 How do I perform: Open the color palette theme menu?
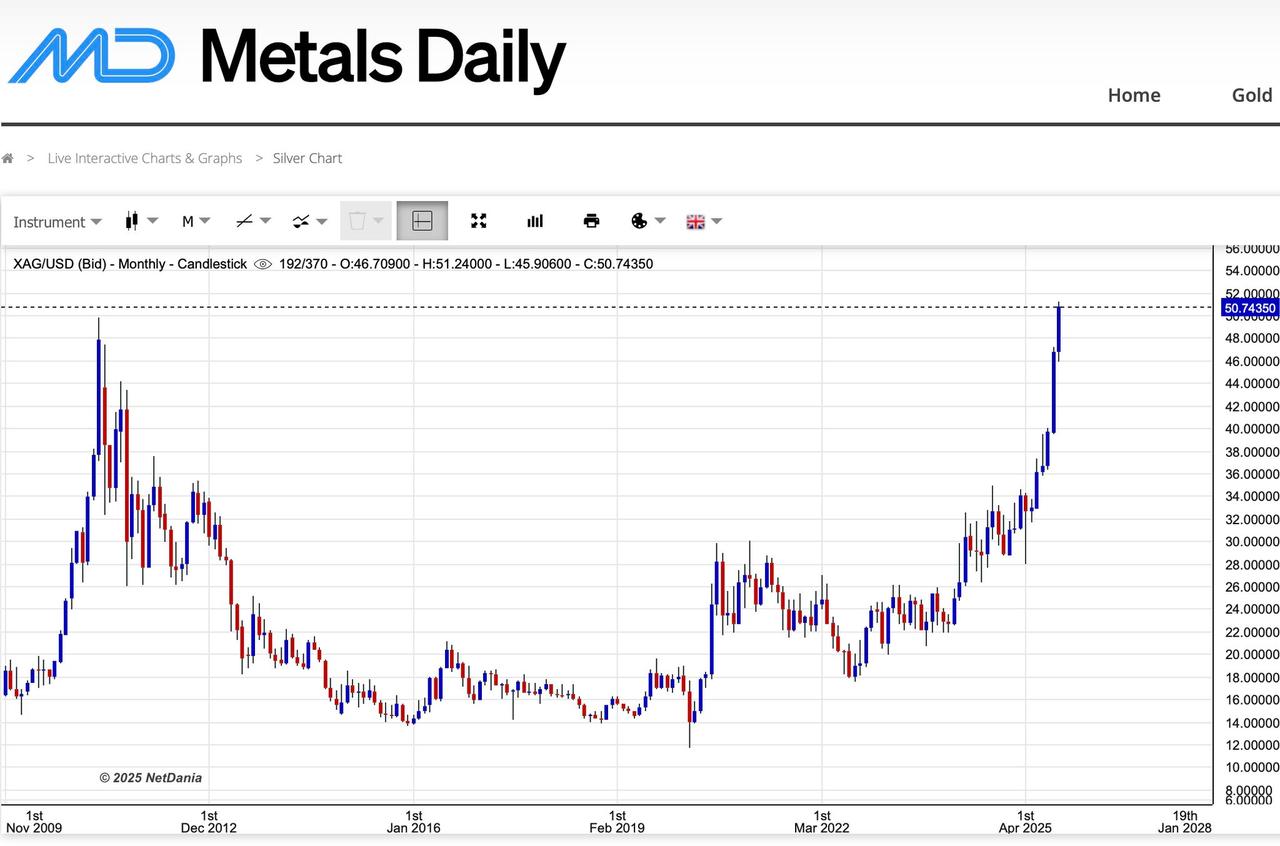click(647, 221)
